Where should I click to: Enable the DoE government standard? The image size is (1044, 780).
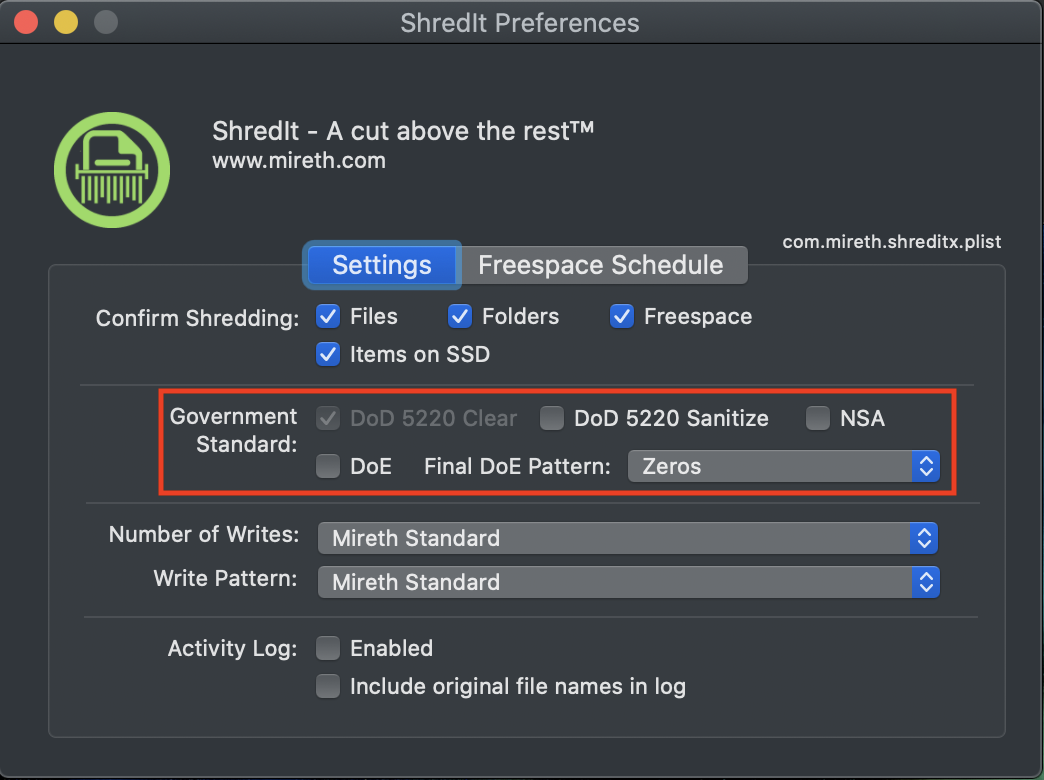[x=328, y=466]
